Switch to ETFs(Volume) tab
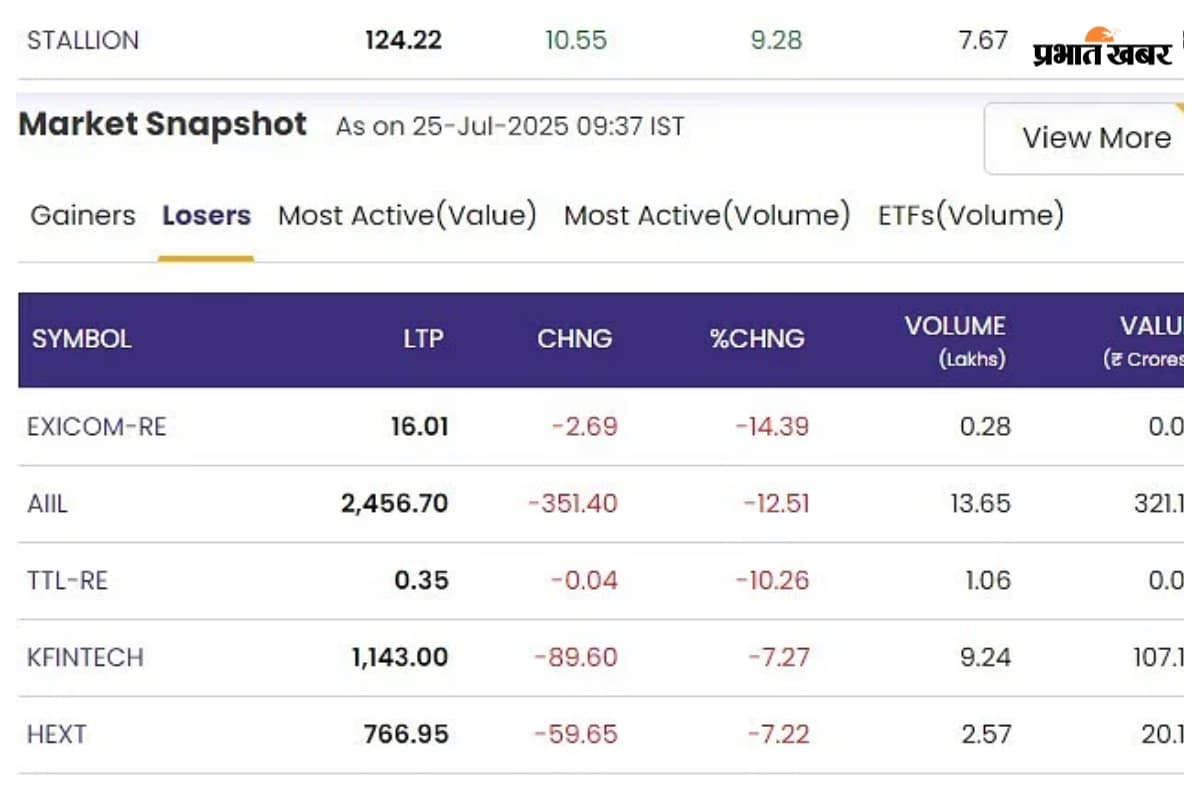Viewport: 1200px width, 803px height. 970,216
